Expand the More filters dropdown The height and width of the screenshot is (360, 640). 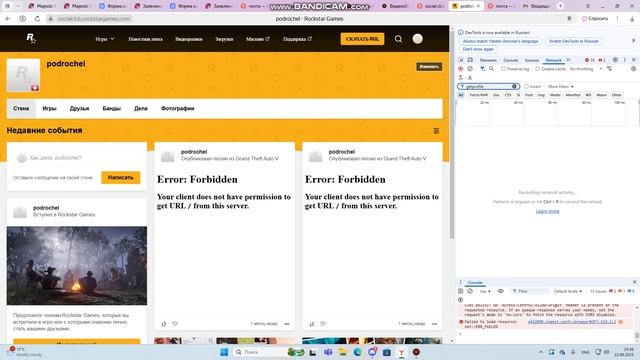coord(560,87)
